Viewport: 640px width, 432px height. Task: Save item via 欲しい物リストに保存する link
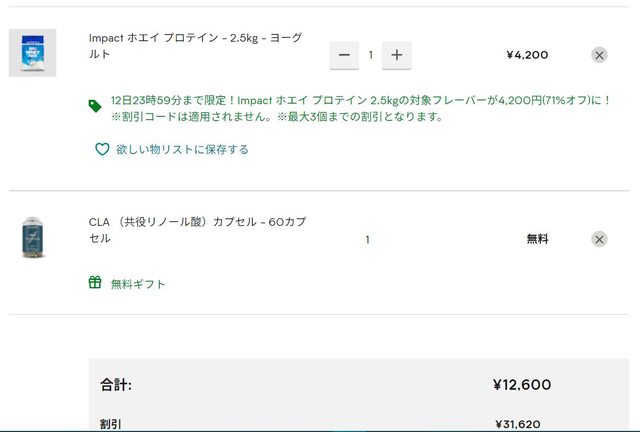(182, 149)
